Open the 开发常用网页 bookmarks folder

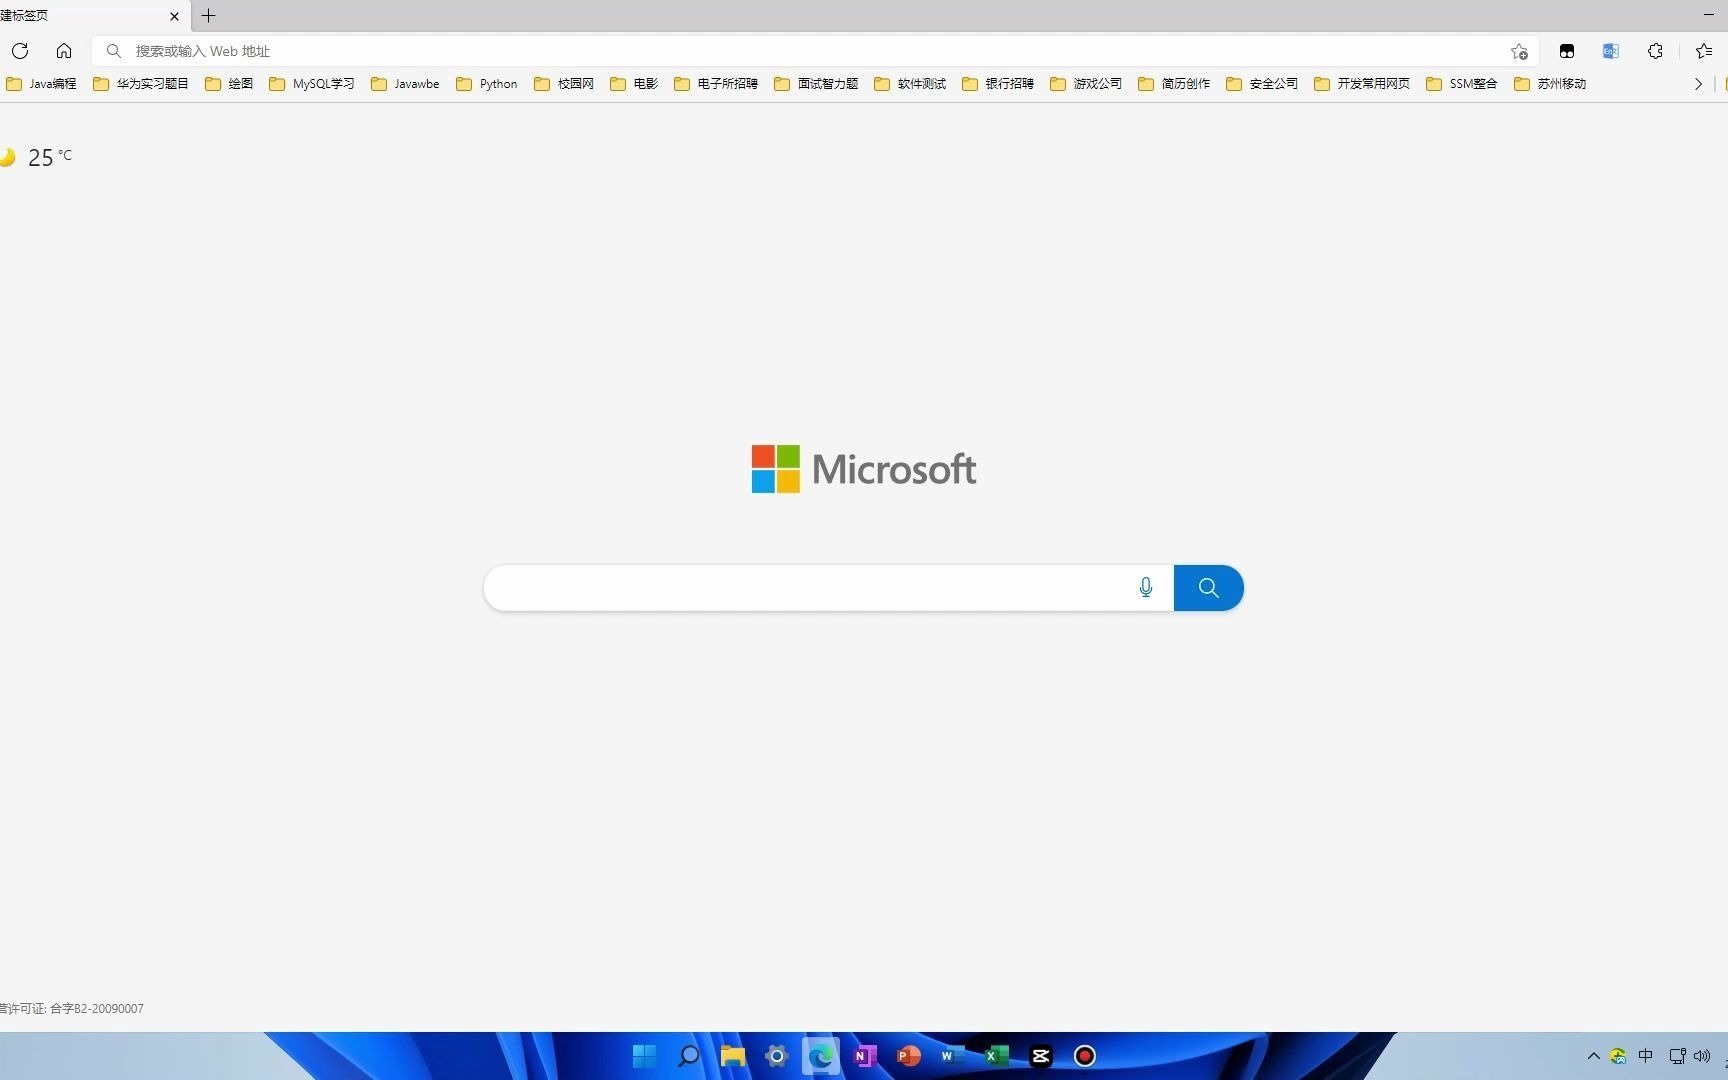point(1362,84)
